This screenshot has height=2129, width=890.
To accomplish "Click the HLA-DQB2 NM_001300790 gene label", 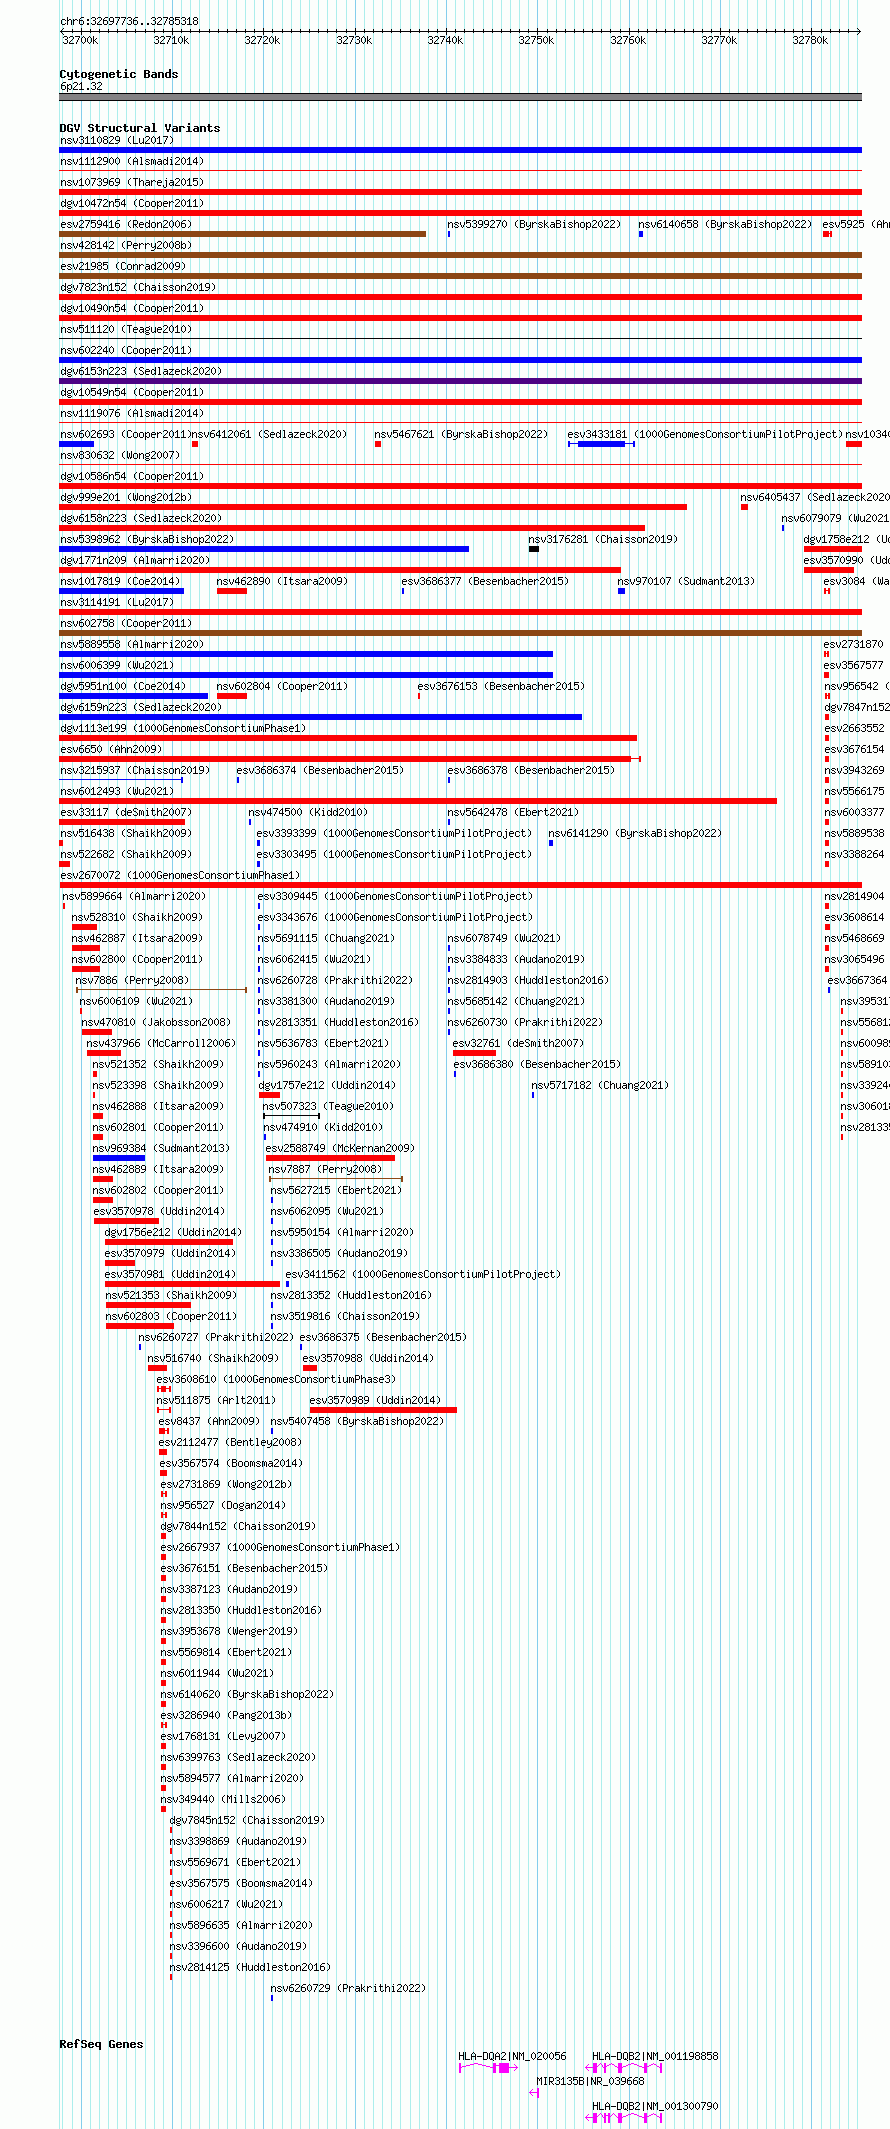I will [x=655, y=2106].
